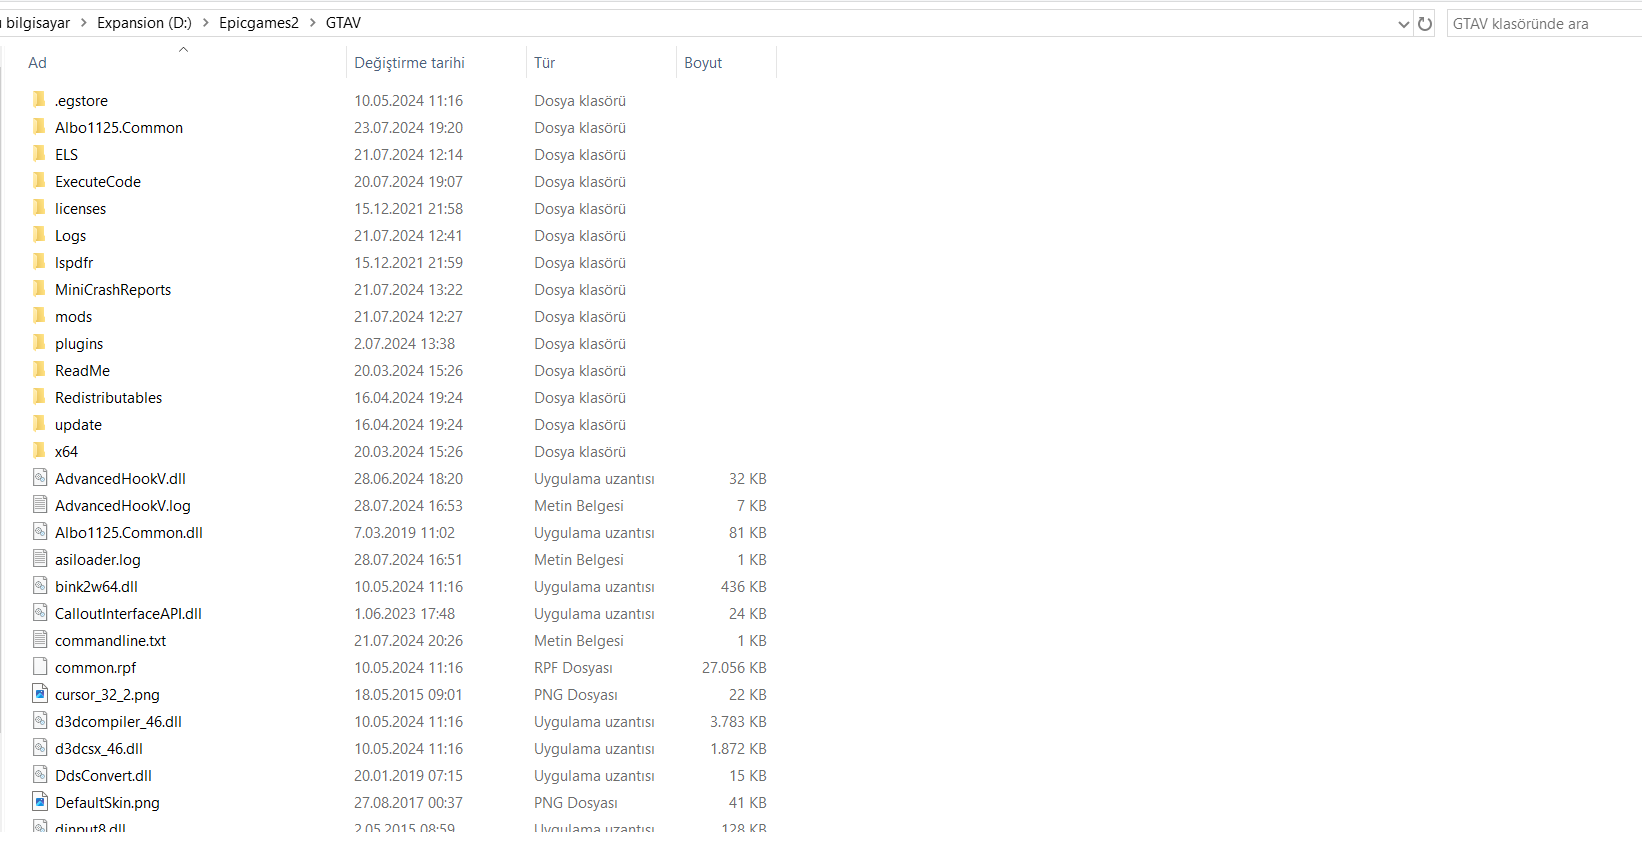Expand the chevron before Expansion (D:)
The image size is (1642, 848).
(x=84, y=23)
